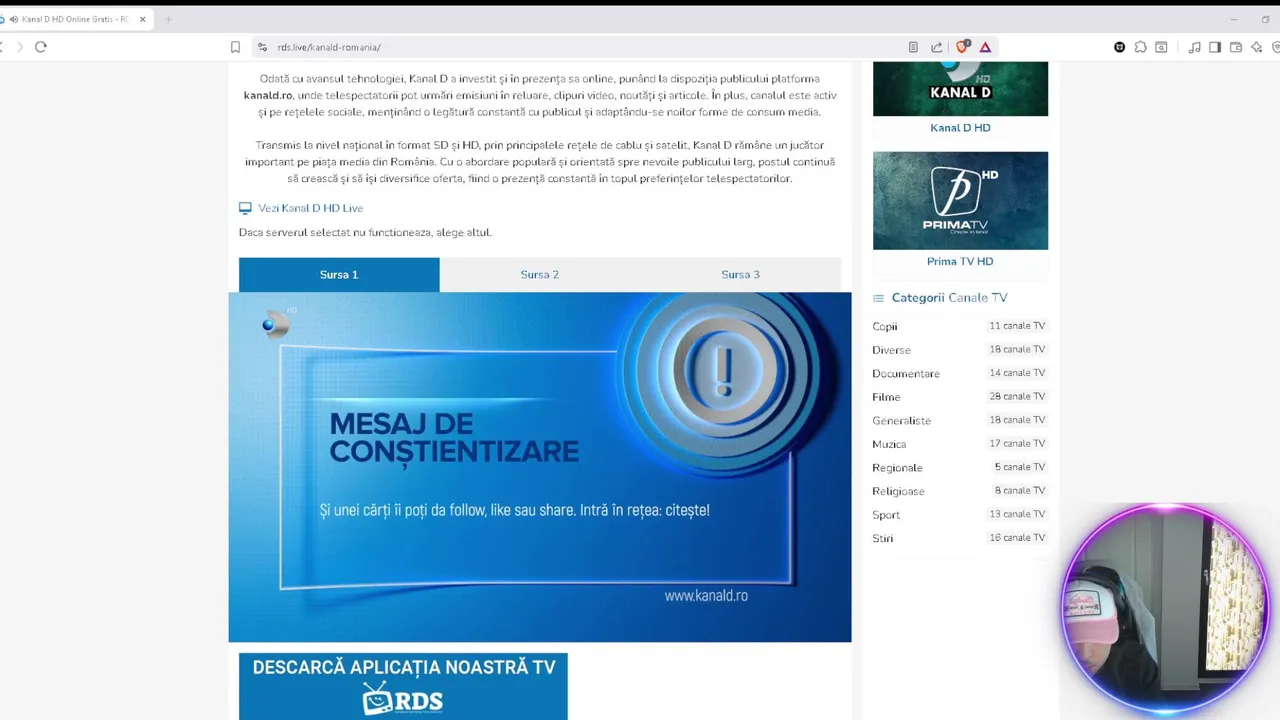Open the Generaliste category

[x=901, y=420]
